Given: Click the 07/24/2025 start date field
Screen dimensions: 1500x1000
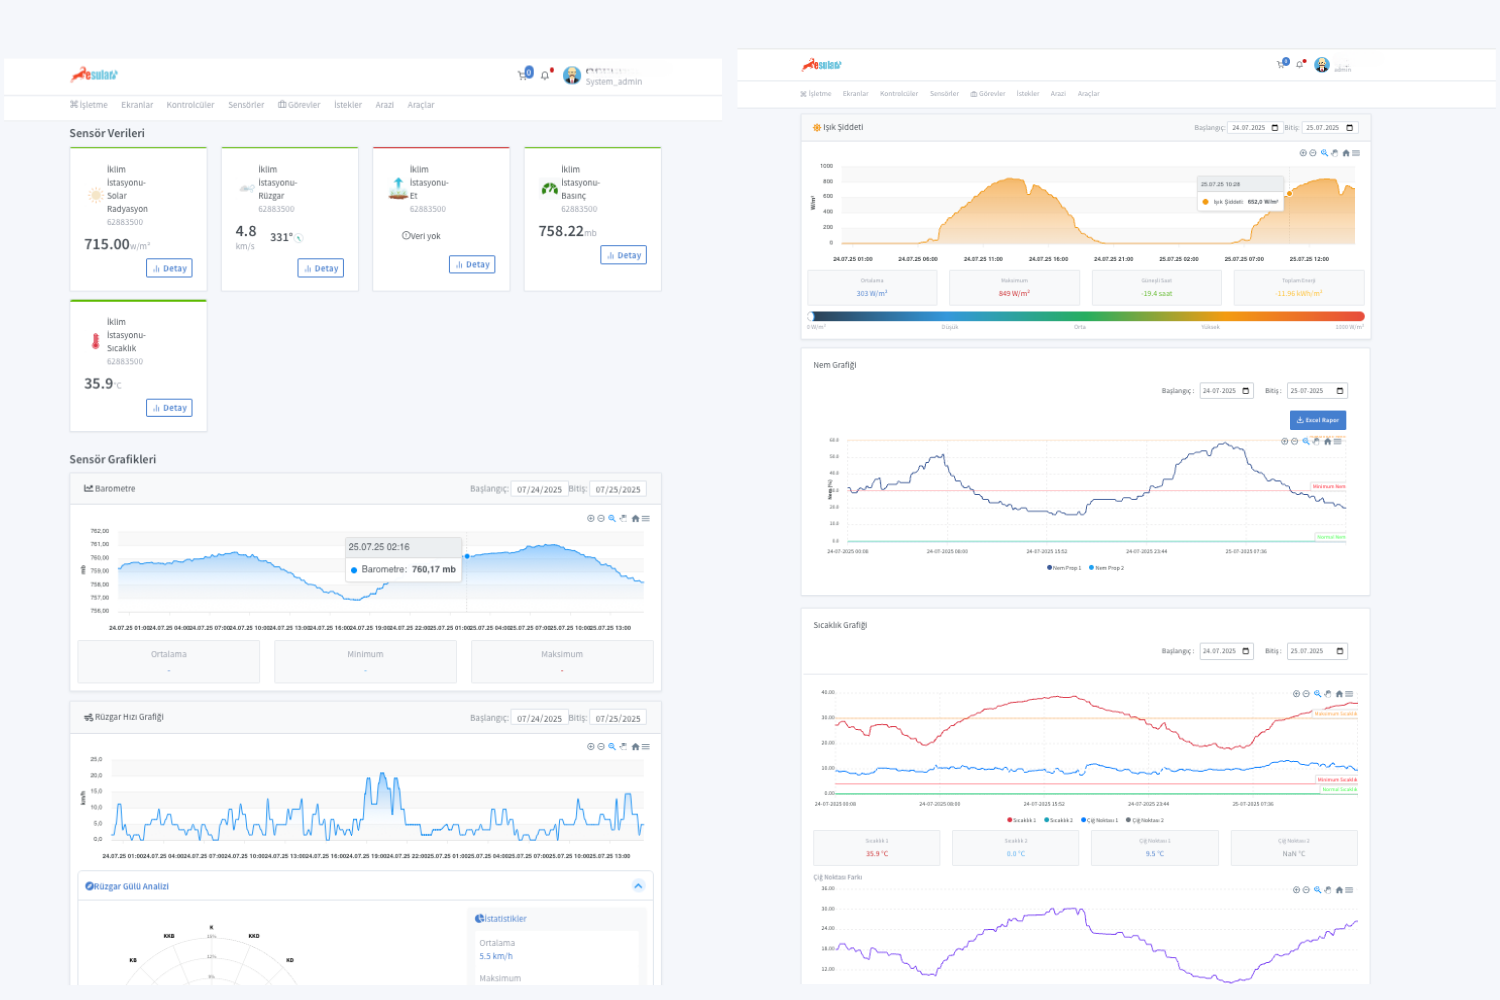Looking at the screenshot, I should [x=541, y=488].
